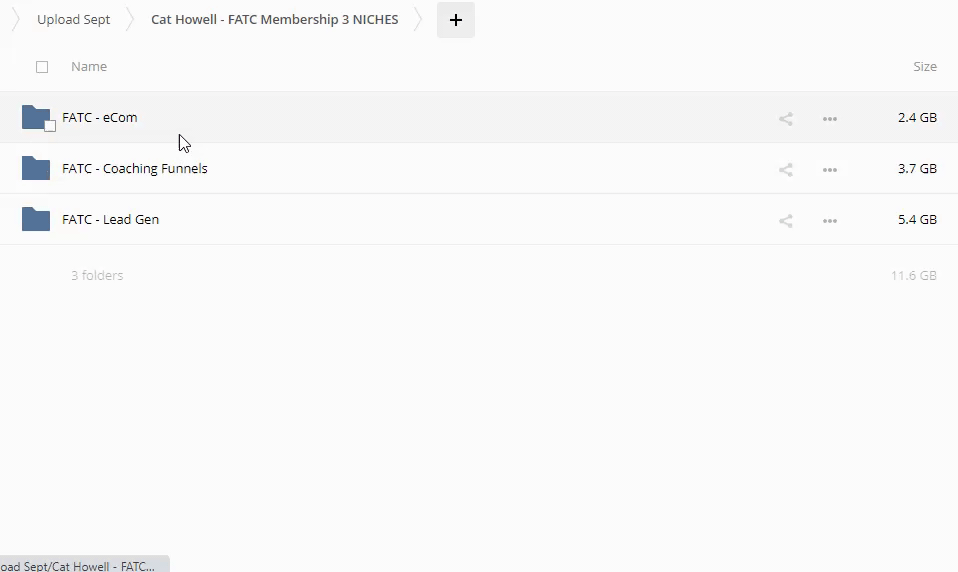Viewport: 958px width, 572px height.
Task: Share the FATC - Lead Gen folder
Action: (x=786, y=221)
